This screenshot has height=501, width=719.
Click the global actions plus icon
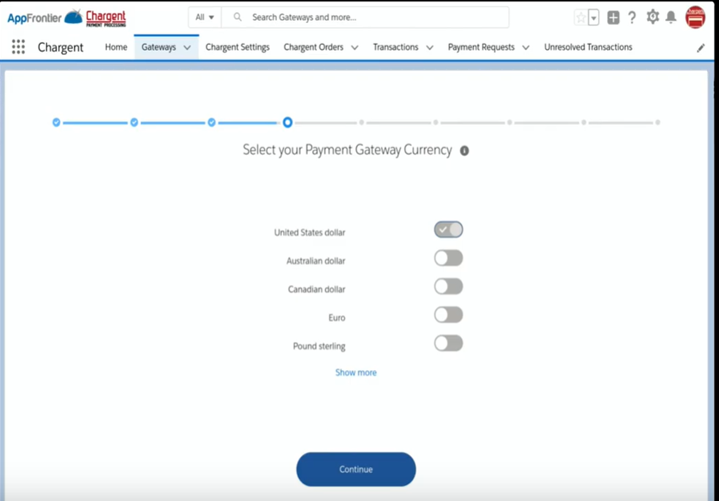click(613, 18)
